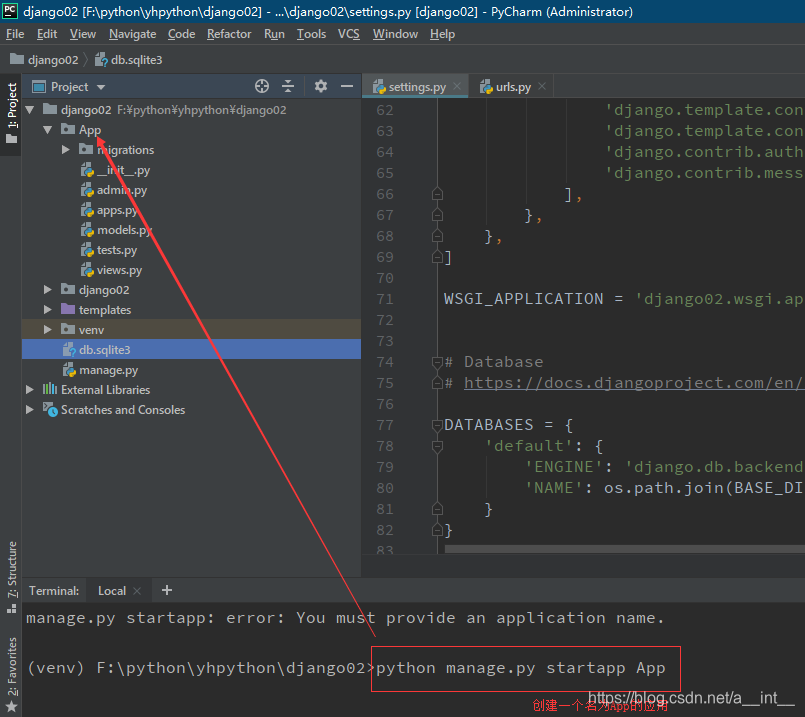The height and width of the screenshot is (717, 805).
Task: Click the views.py file icon
Action: [x=87, y=270]
